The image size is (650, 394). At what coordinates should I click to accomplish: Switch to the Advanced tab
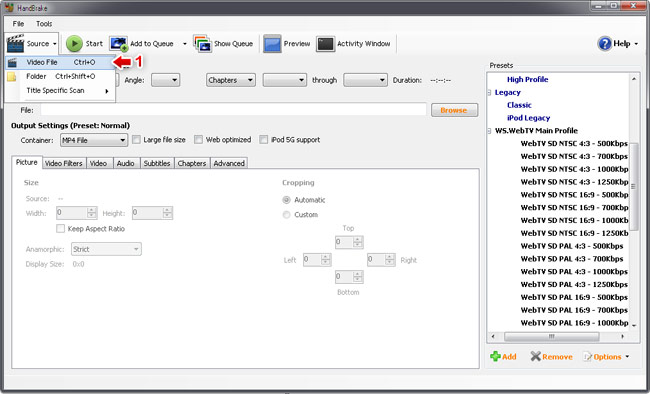point(229,163)
